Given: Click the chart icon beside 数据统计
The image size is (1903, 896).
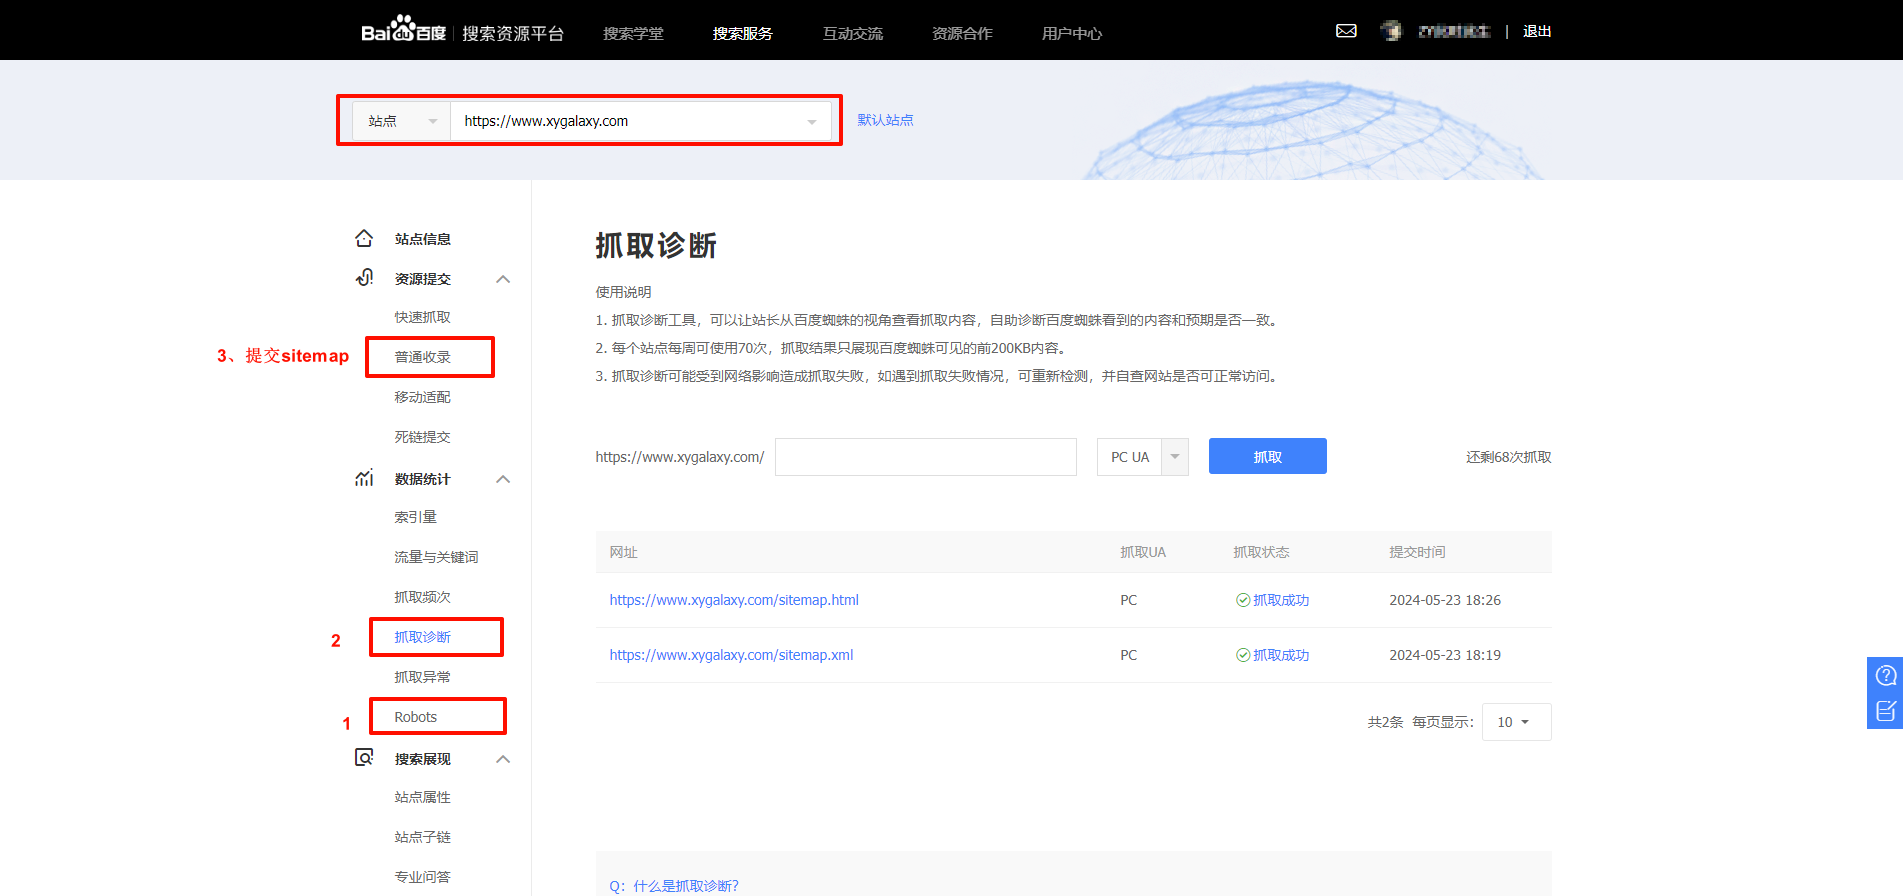Looking at the screenshot, I should [x=364, y=478].
